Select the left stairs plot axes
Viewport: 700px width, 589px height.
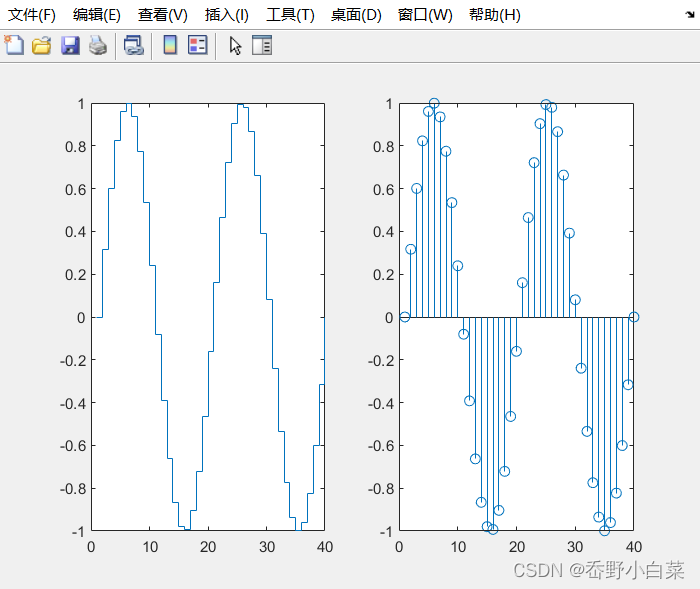pyautogui.click(x=208, y=317)
